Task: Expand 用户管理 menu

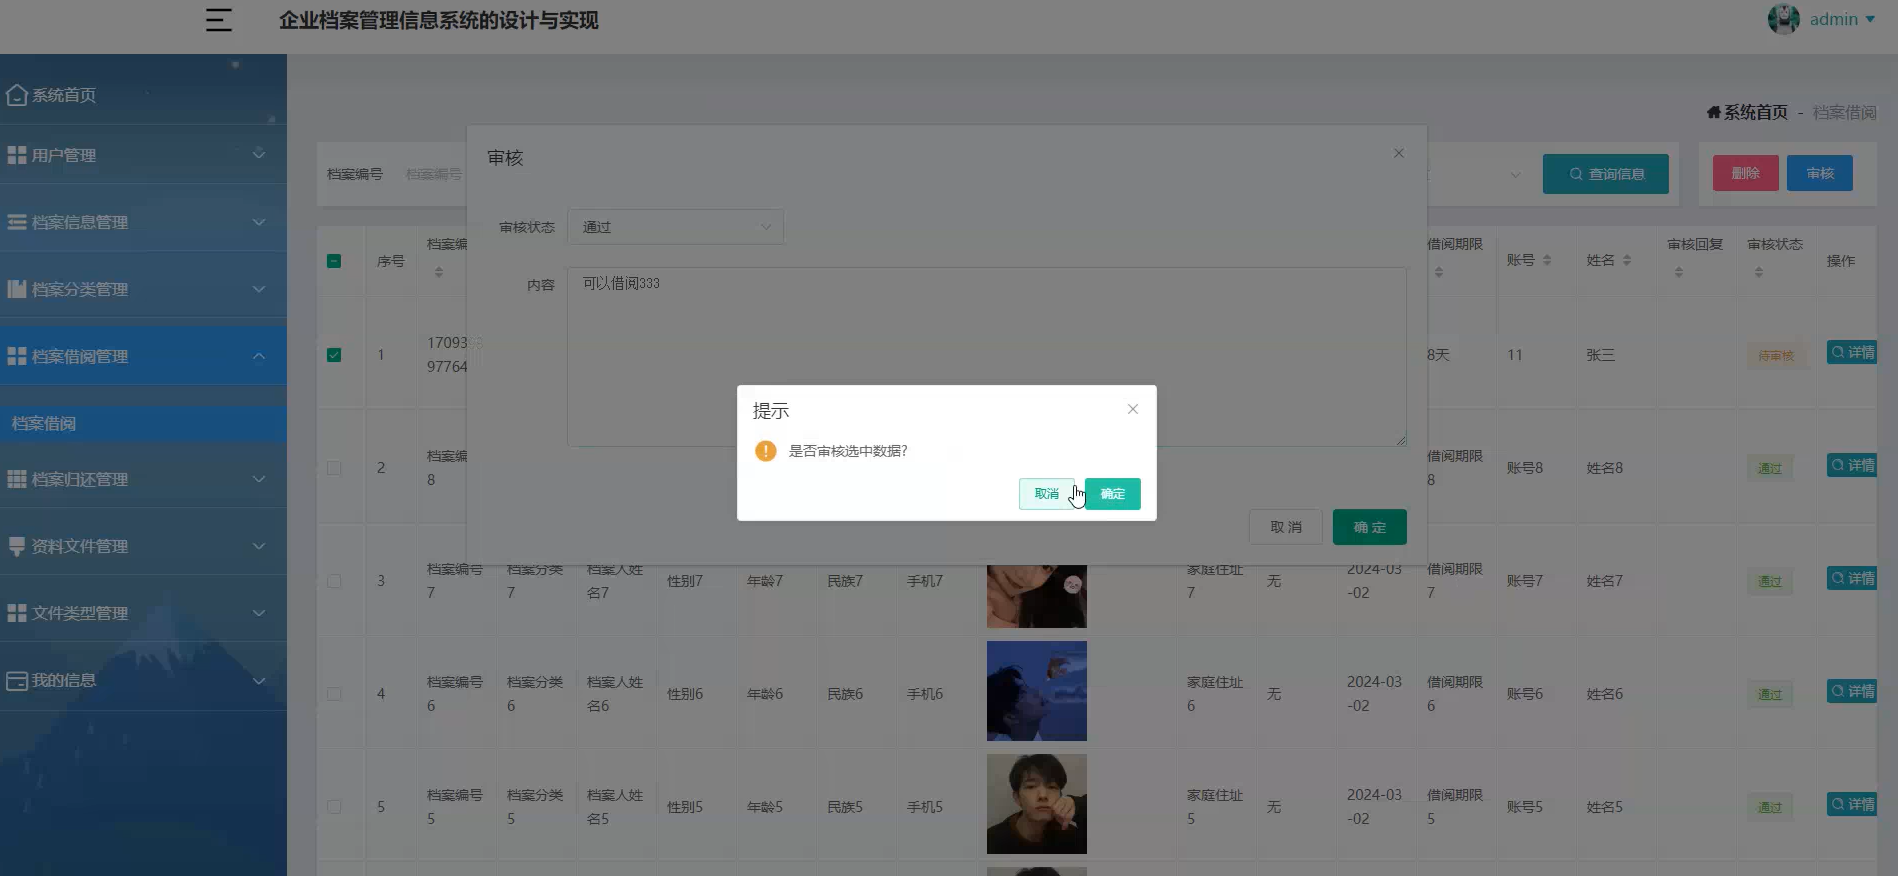Action: pyautogui.click(x=143, y=155)
